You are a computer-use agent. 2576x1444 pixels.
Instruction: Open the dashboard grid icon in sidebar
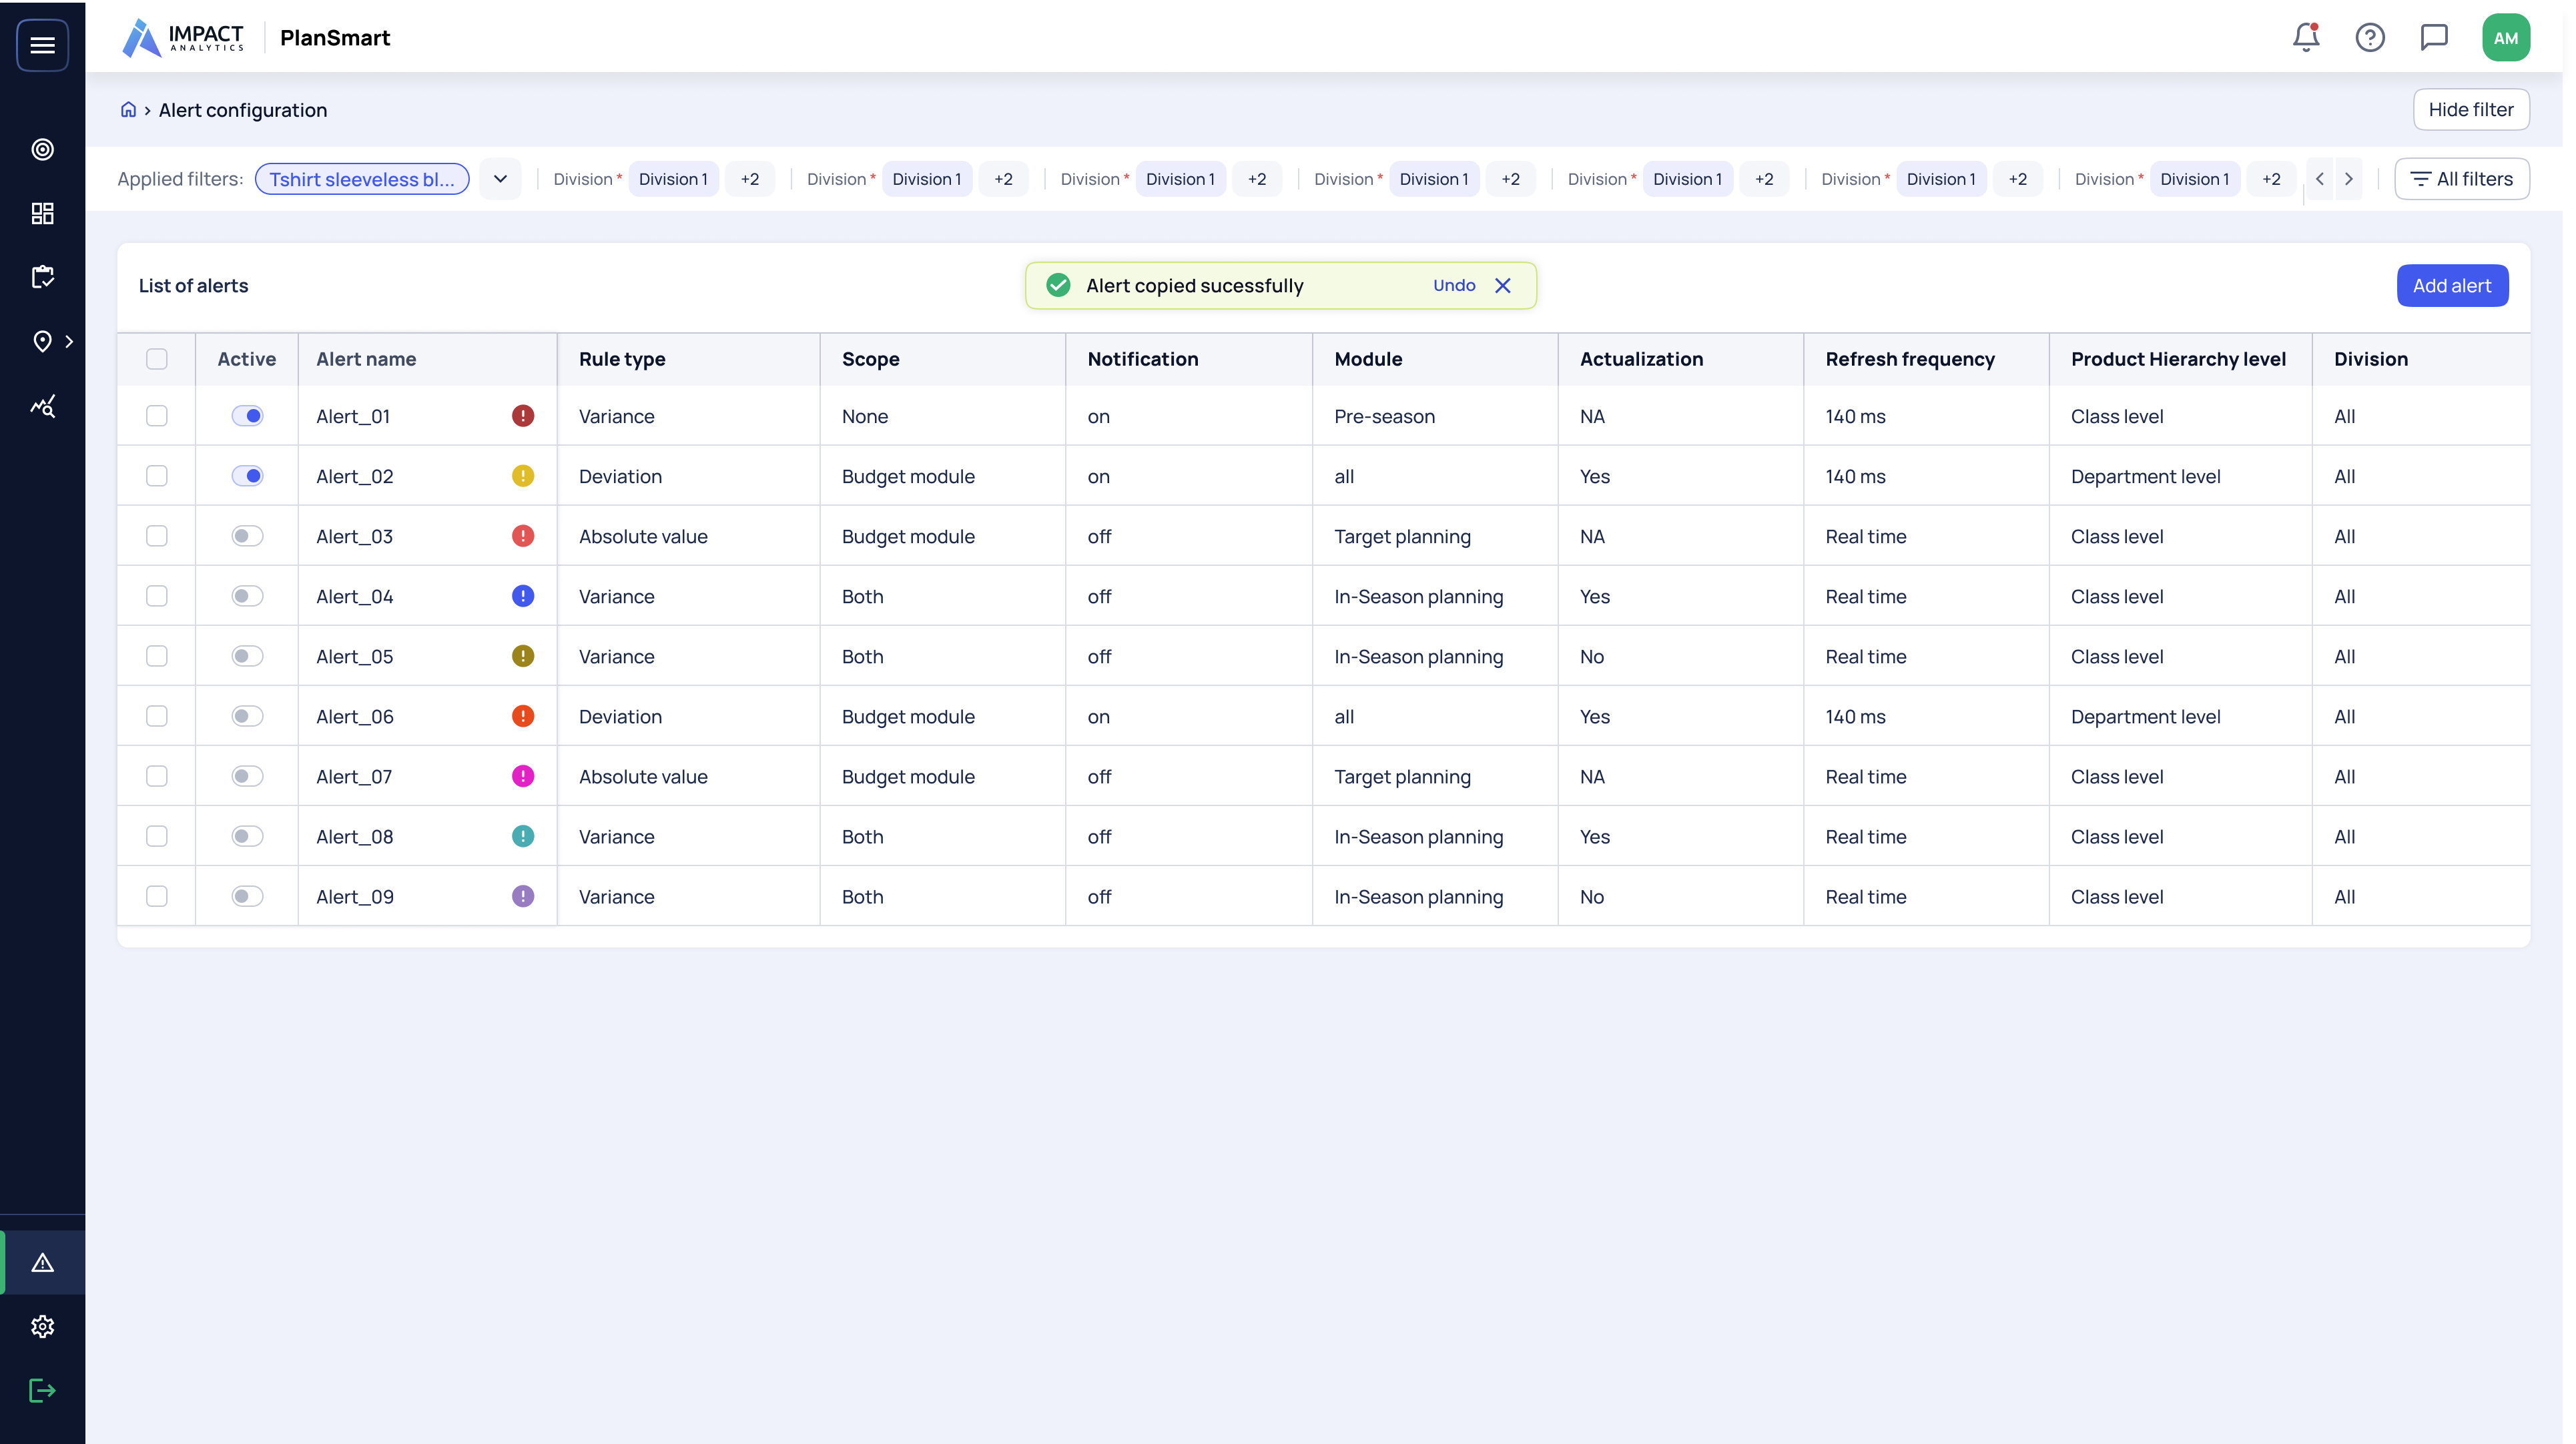[x=42, y=213]
